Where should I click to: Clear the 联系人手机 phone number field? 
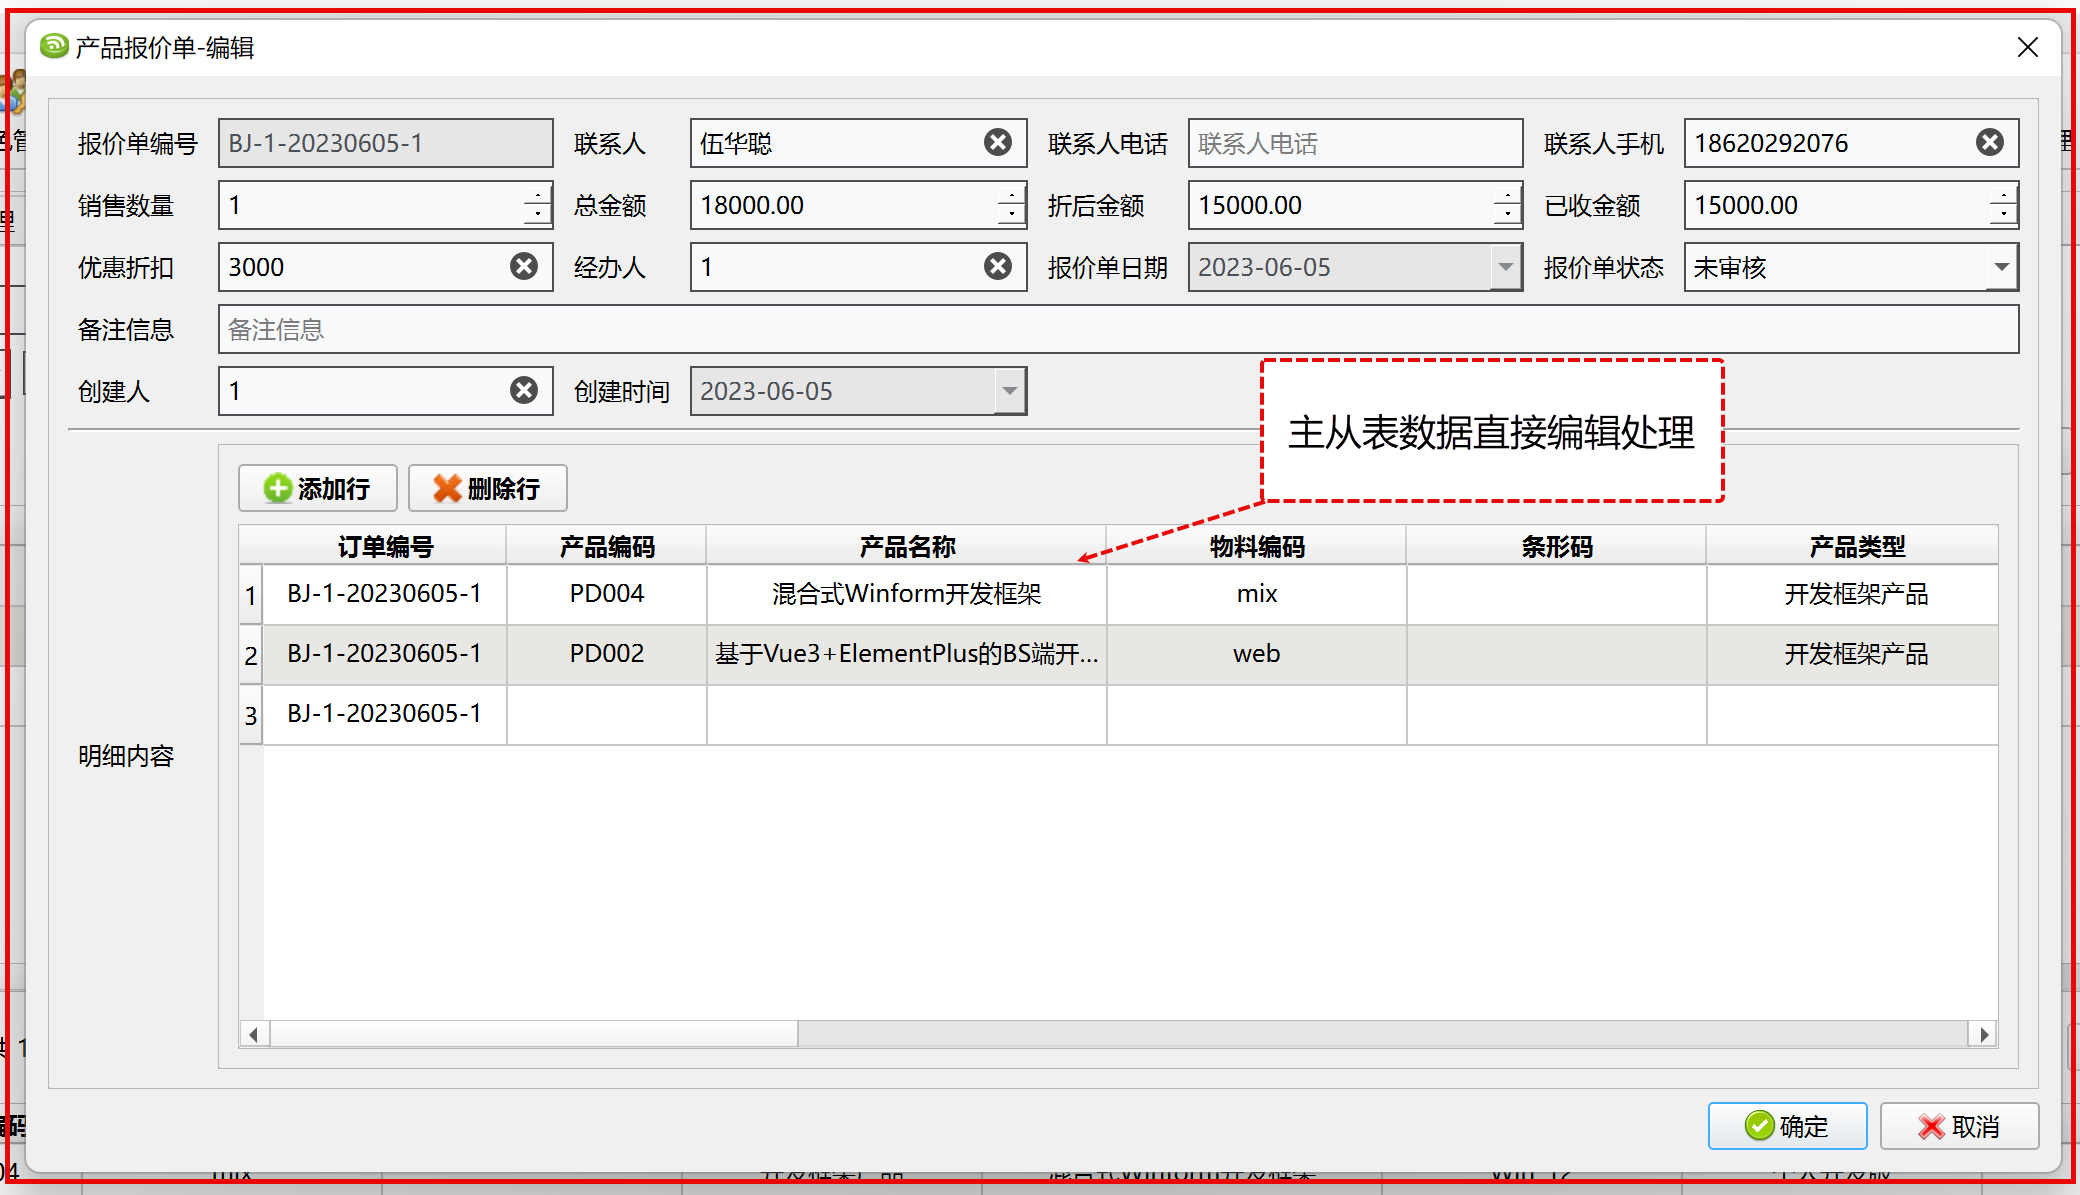pos(1989,143)
